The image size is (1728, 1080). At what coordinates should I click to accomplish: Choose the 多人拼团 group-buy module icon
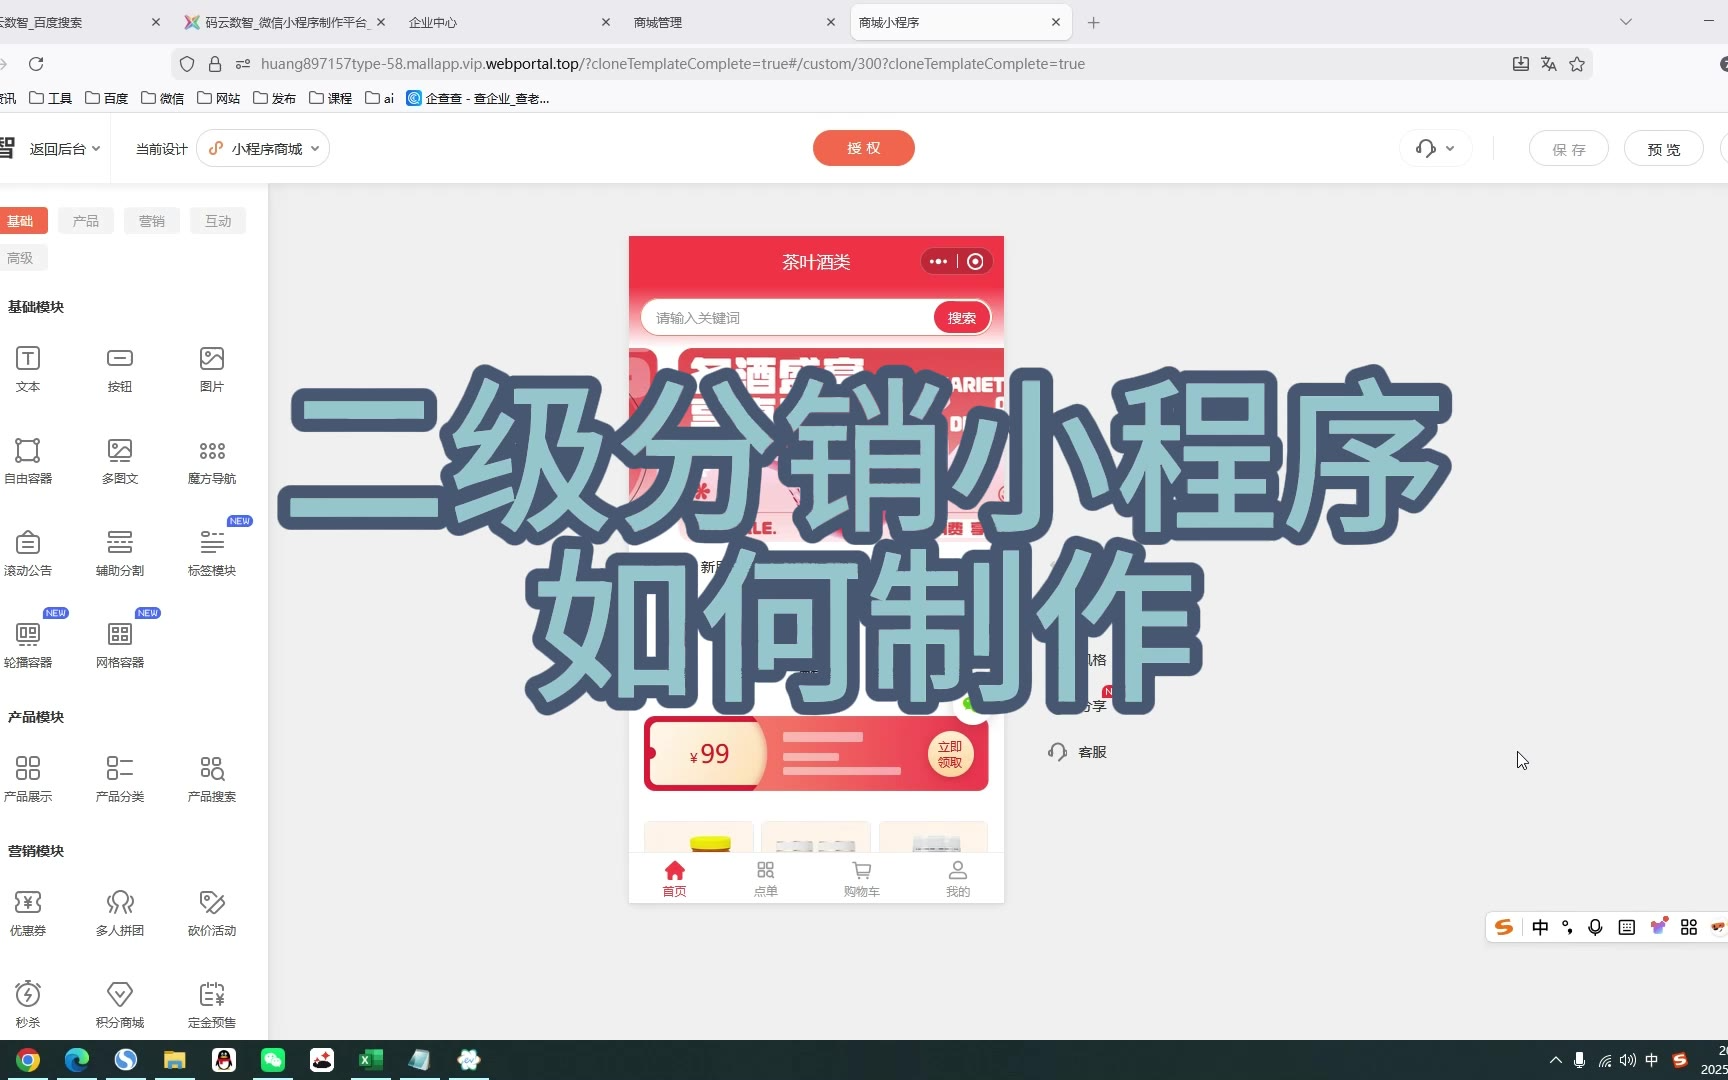[120, 903]
